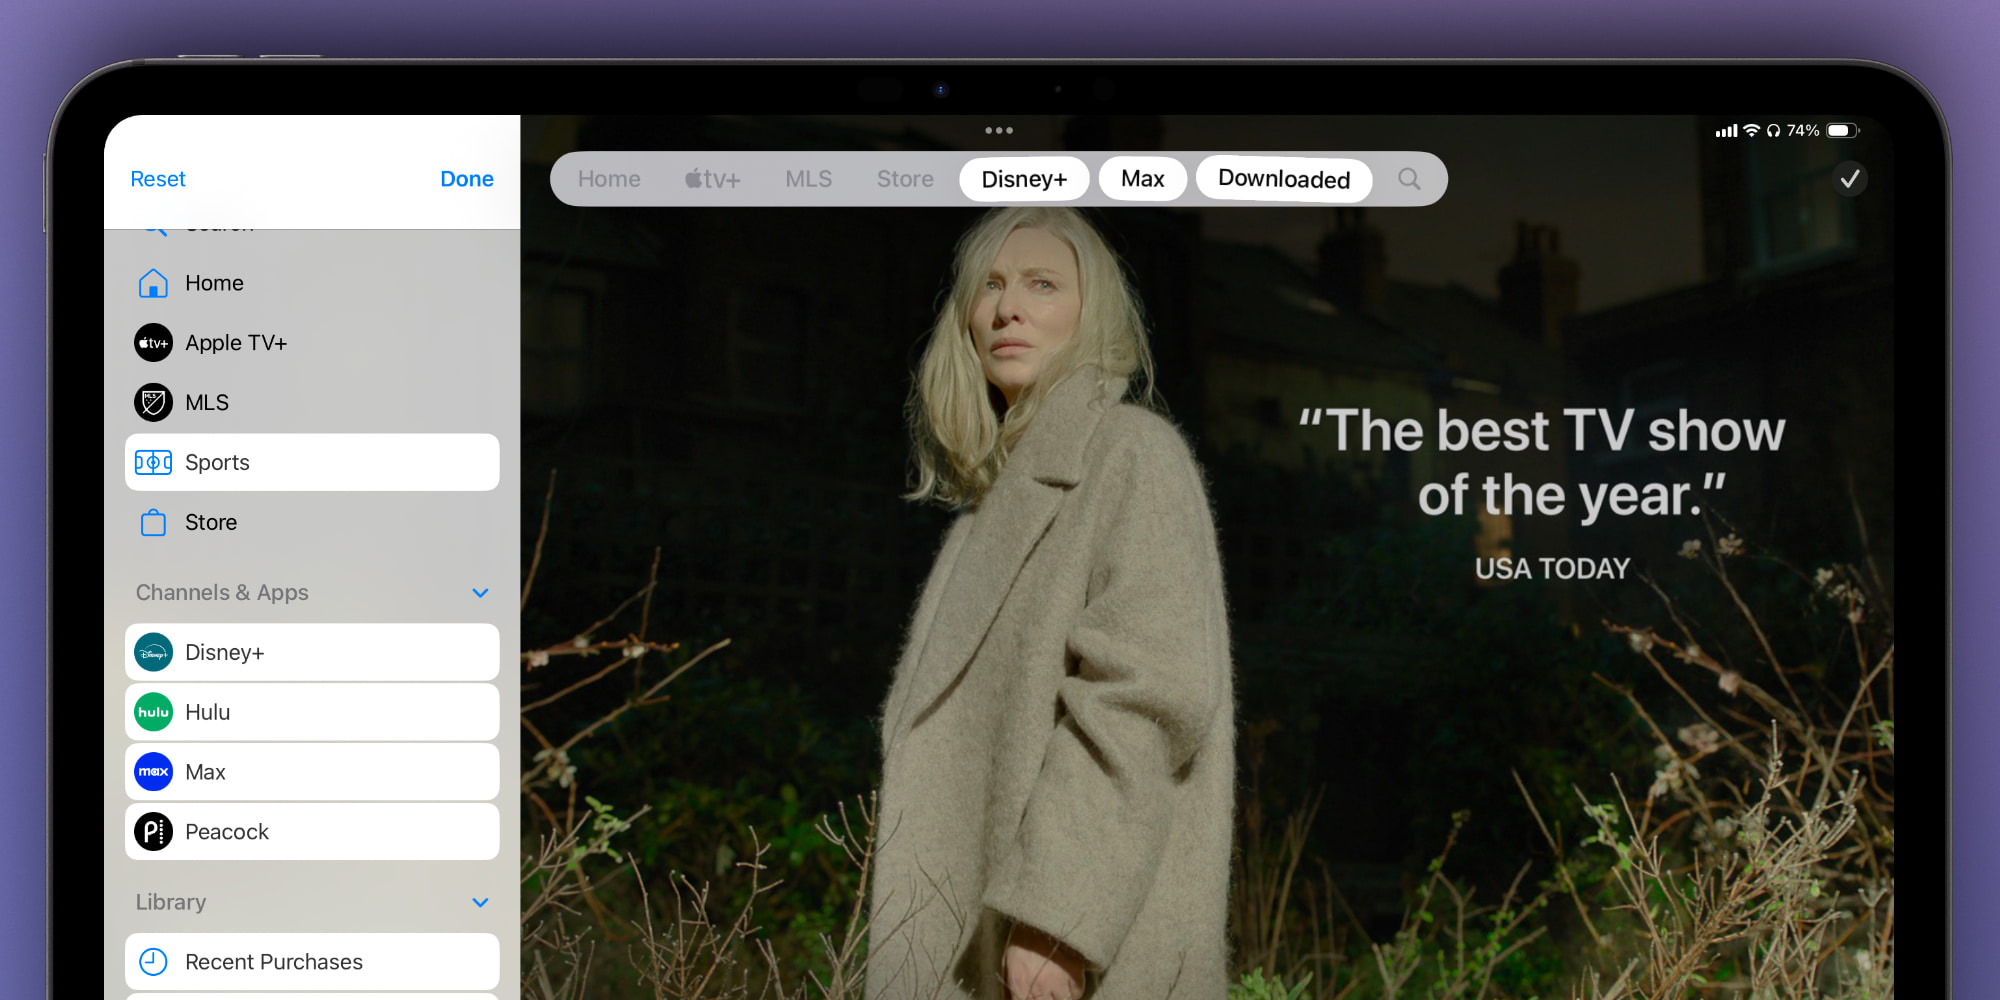Open the Store tab in the top bar

coord(905,179)
